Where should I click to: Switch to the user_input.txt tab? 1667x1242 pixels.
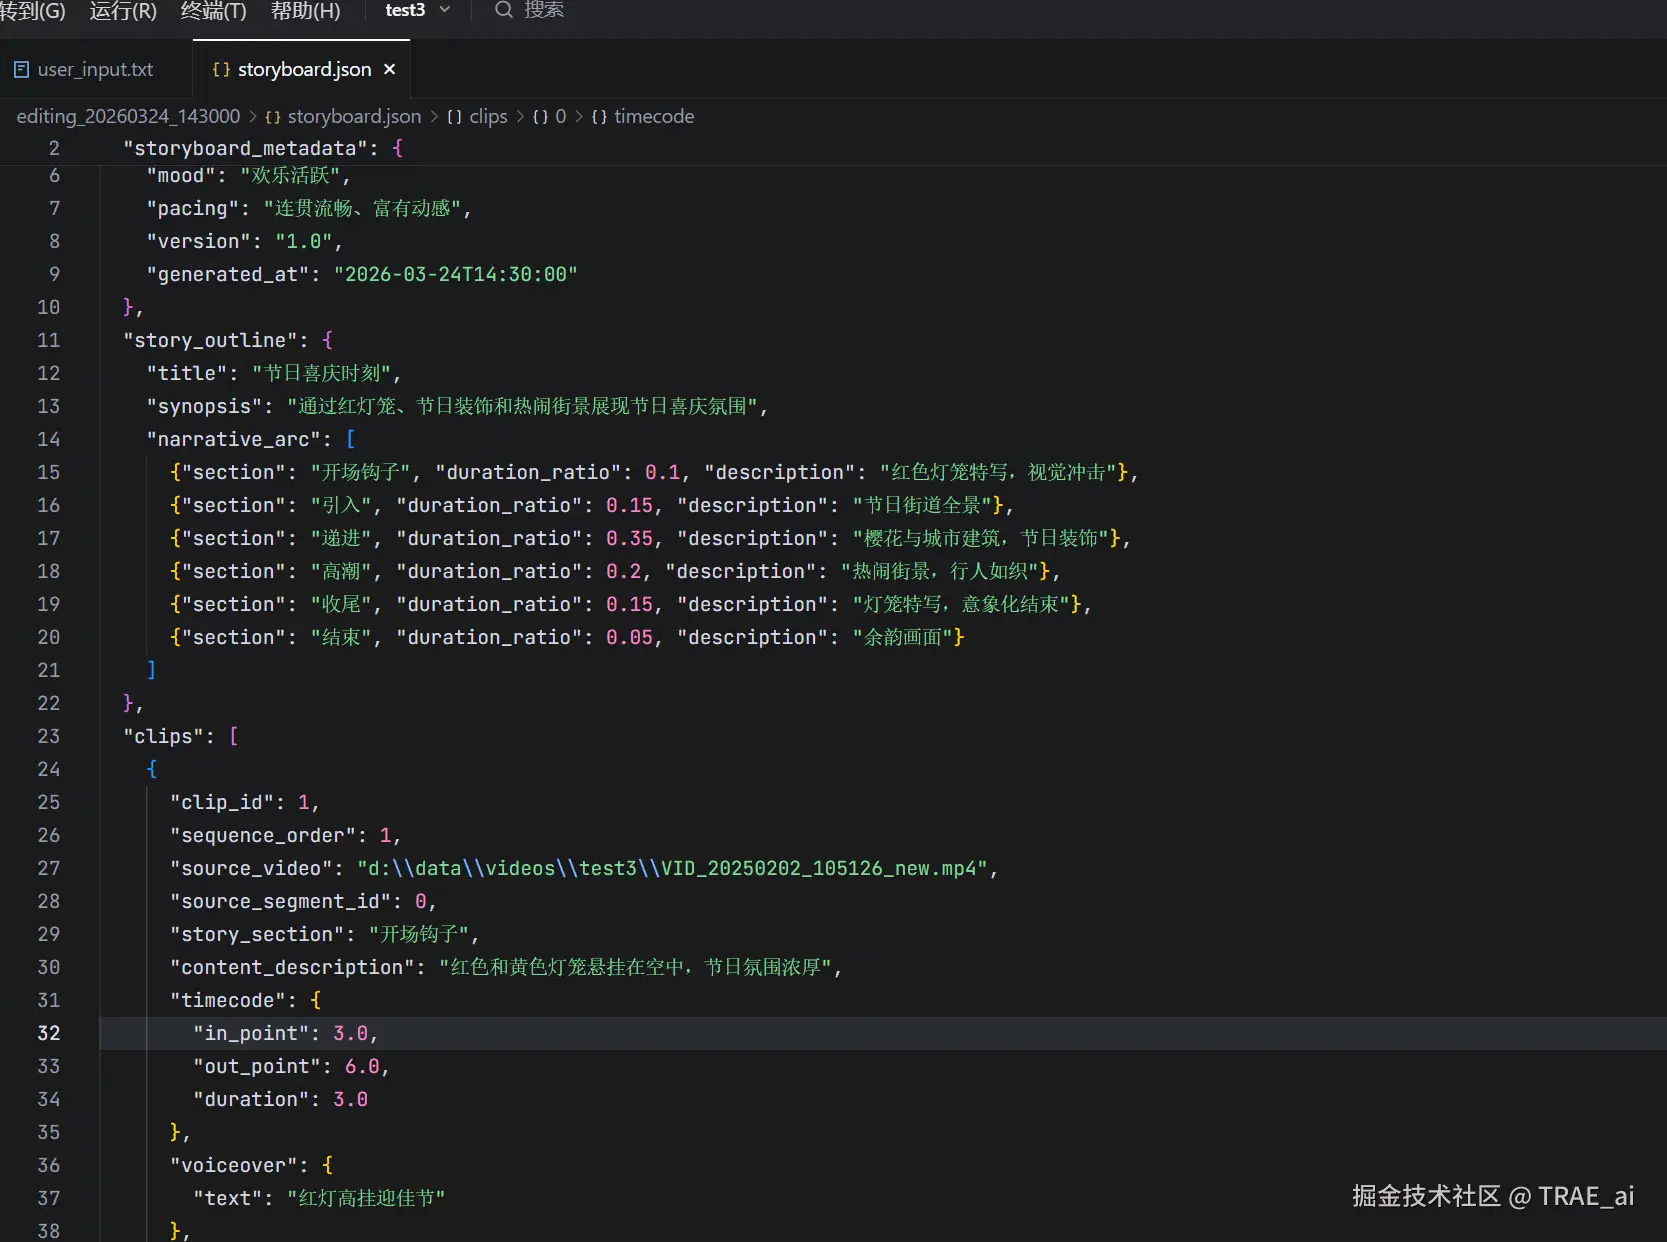[95, 69]
